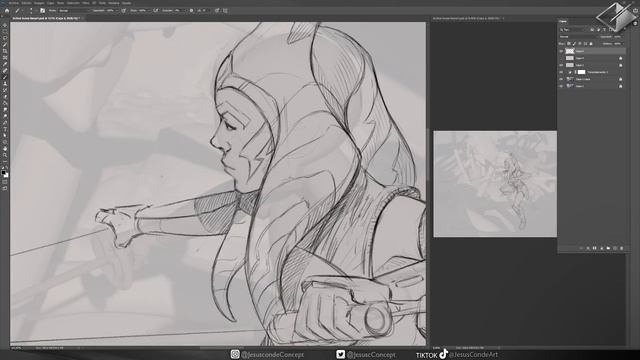Open the Ventana menu
Viewport: 640px width, 360px height.
click(x=114, y=3)
